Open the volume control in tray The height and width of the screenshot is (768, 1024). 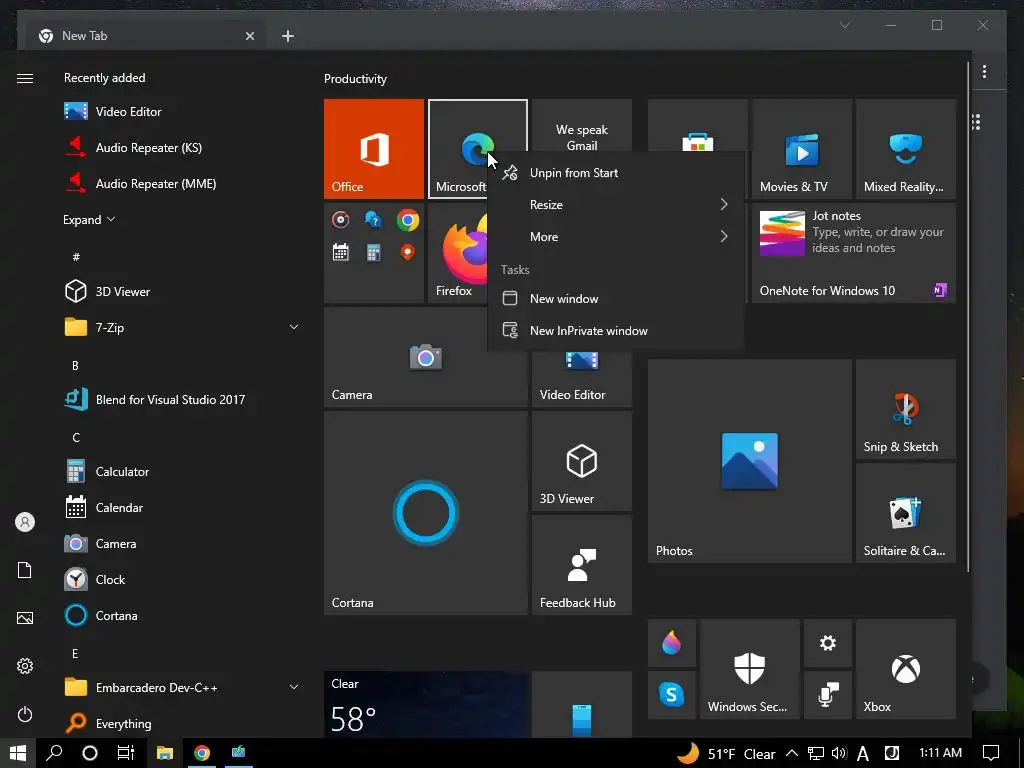[839, 754]
